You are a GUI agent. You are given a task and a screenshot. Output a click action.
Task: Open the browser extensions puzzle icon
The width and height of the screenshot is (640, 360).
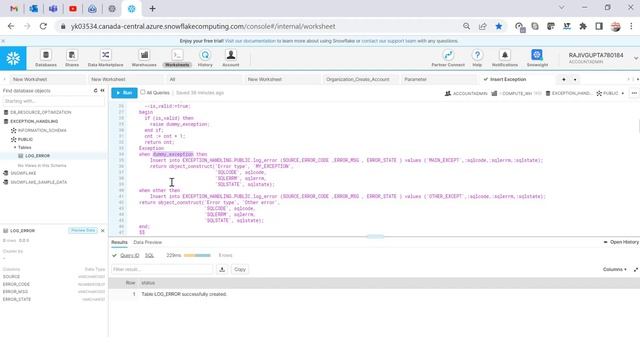pyautogui.click(x=583, y=26)
